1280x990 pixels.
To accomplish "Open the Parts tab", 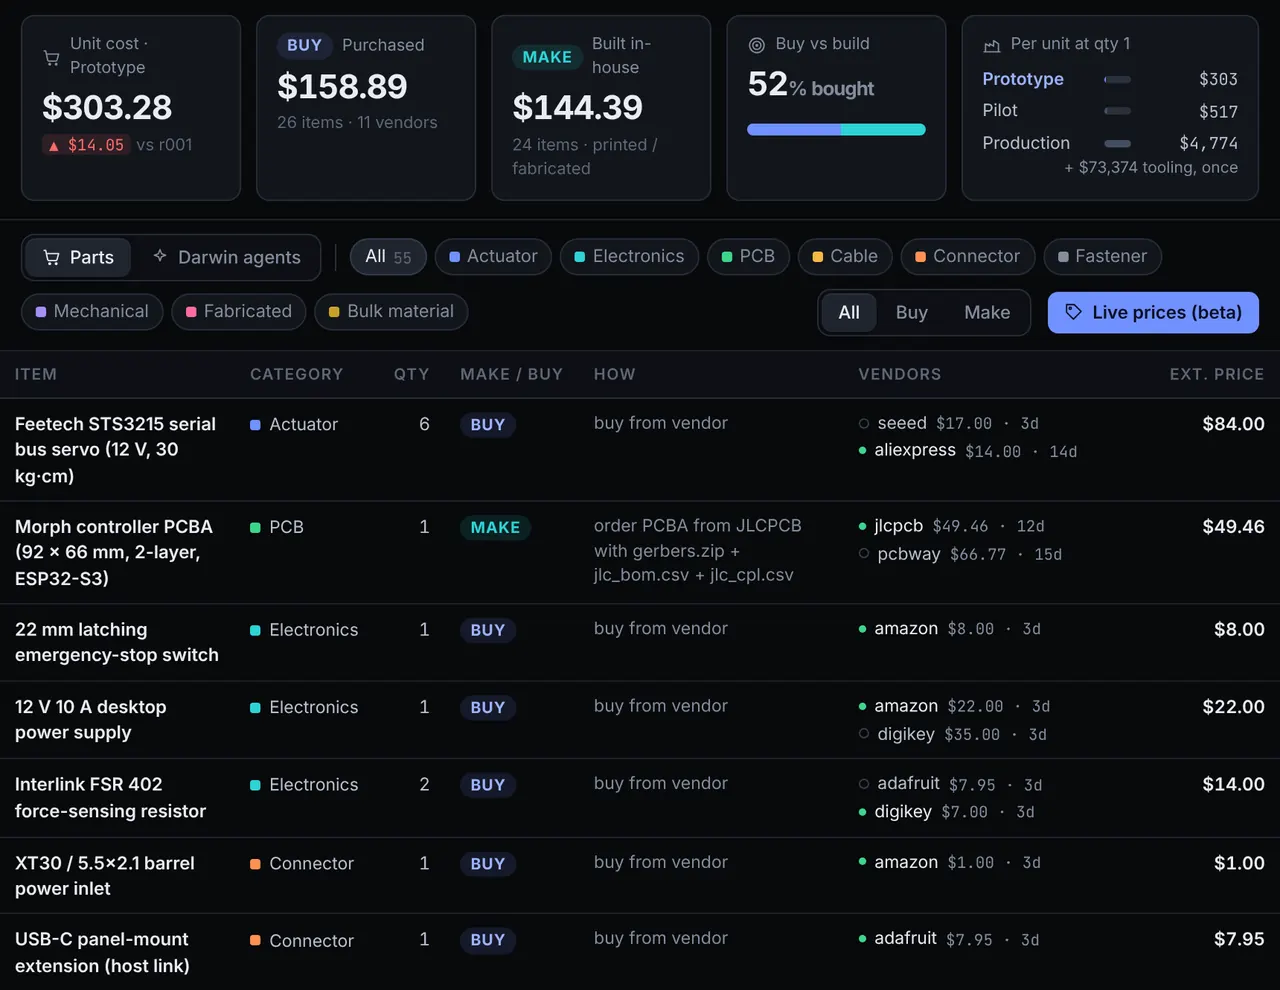I will pos(79,258).
